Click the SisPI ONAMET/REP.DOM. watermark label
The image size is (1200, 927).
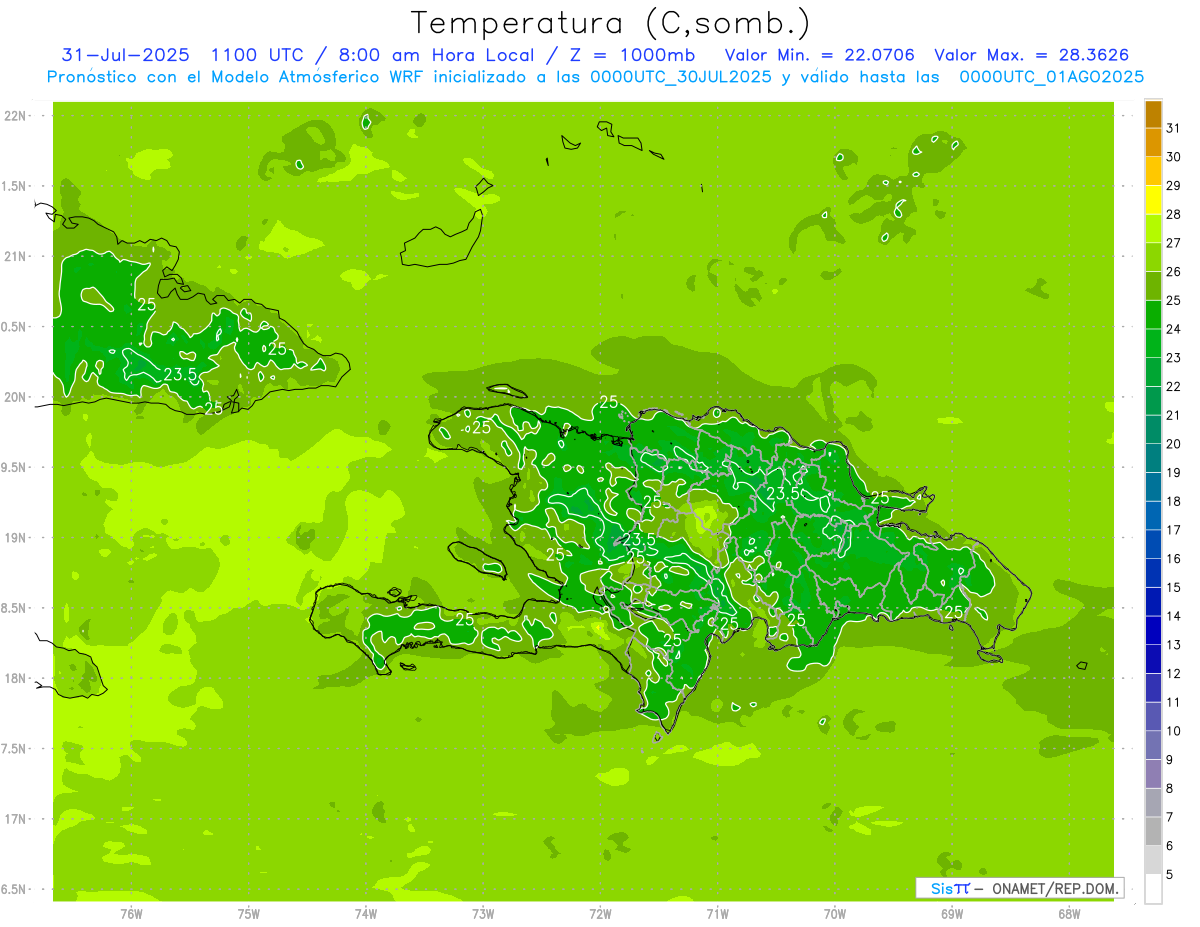point(1019,888)
